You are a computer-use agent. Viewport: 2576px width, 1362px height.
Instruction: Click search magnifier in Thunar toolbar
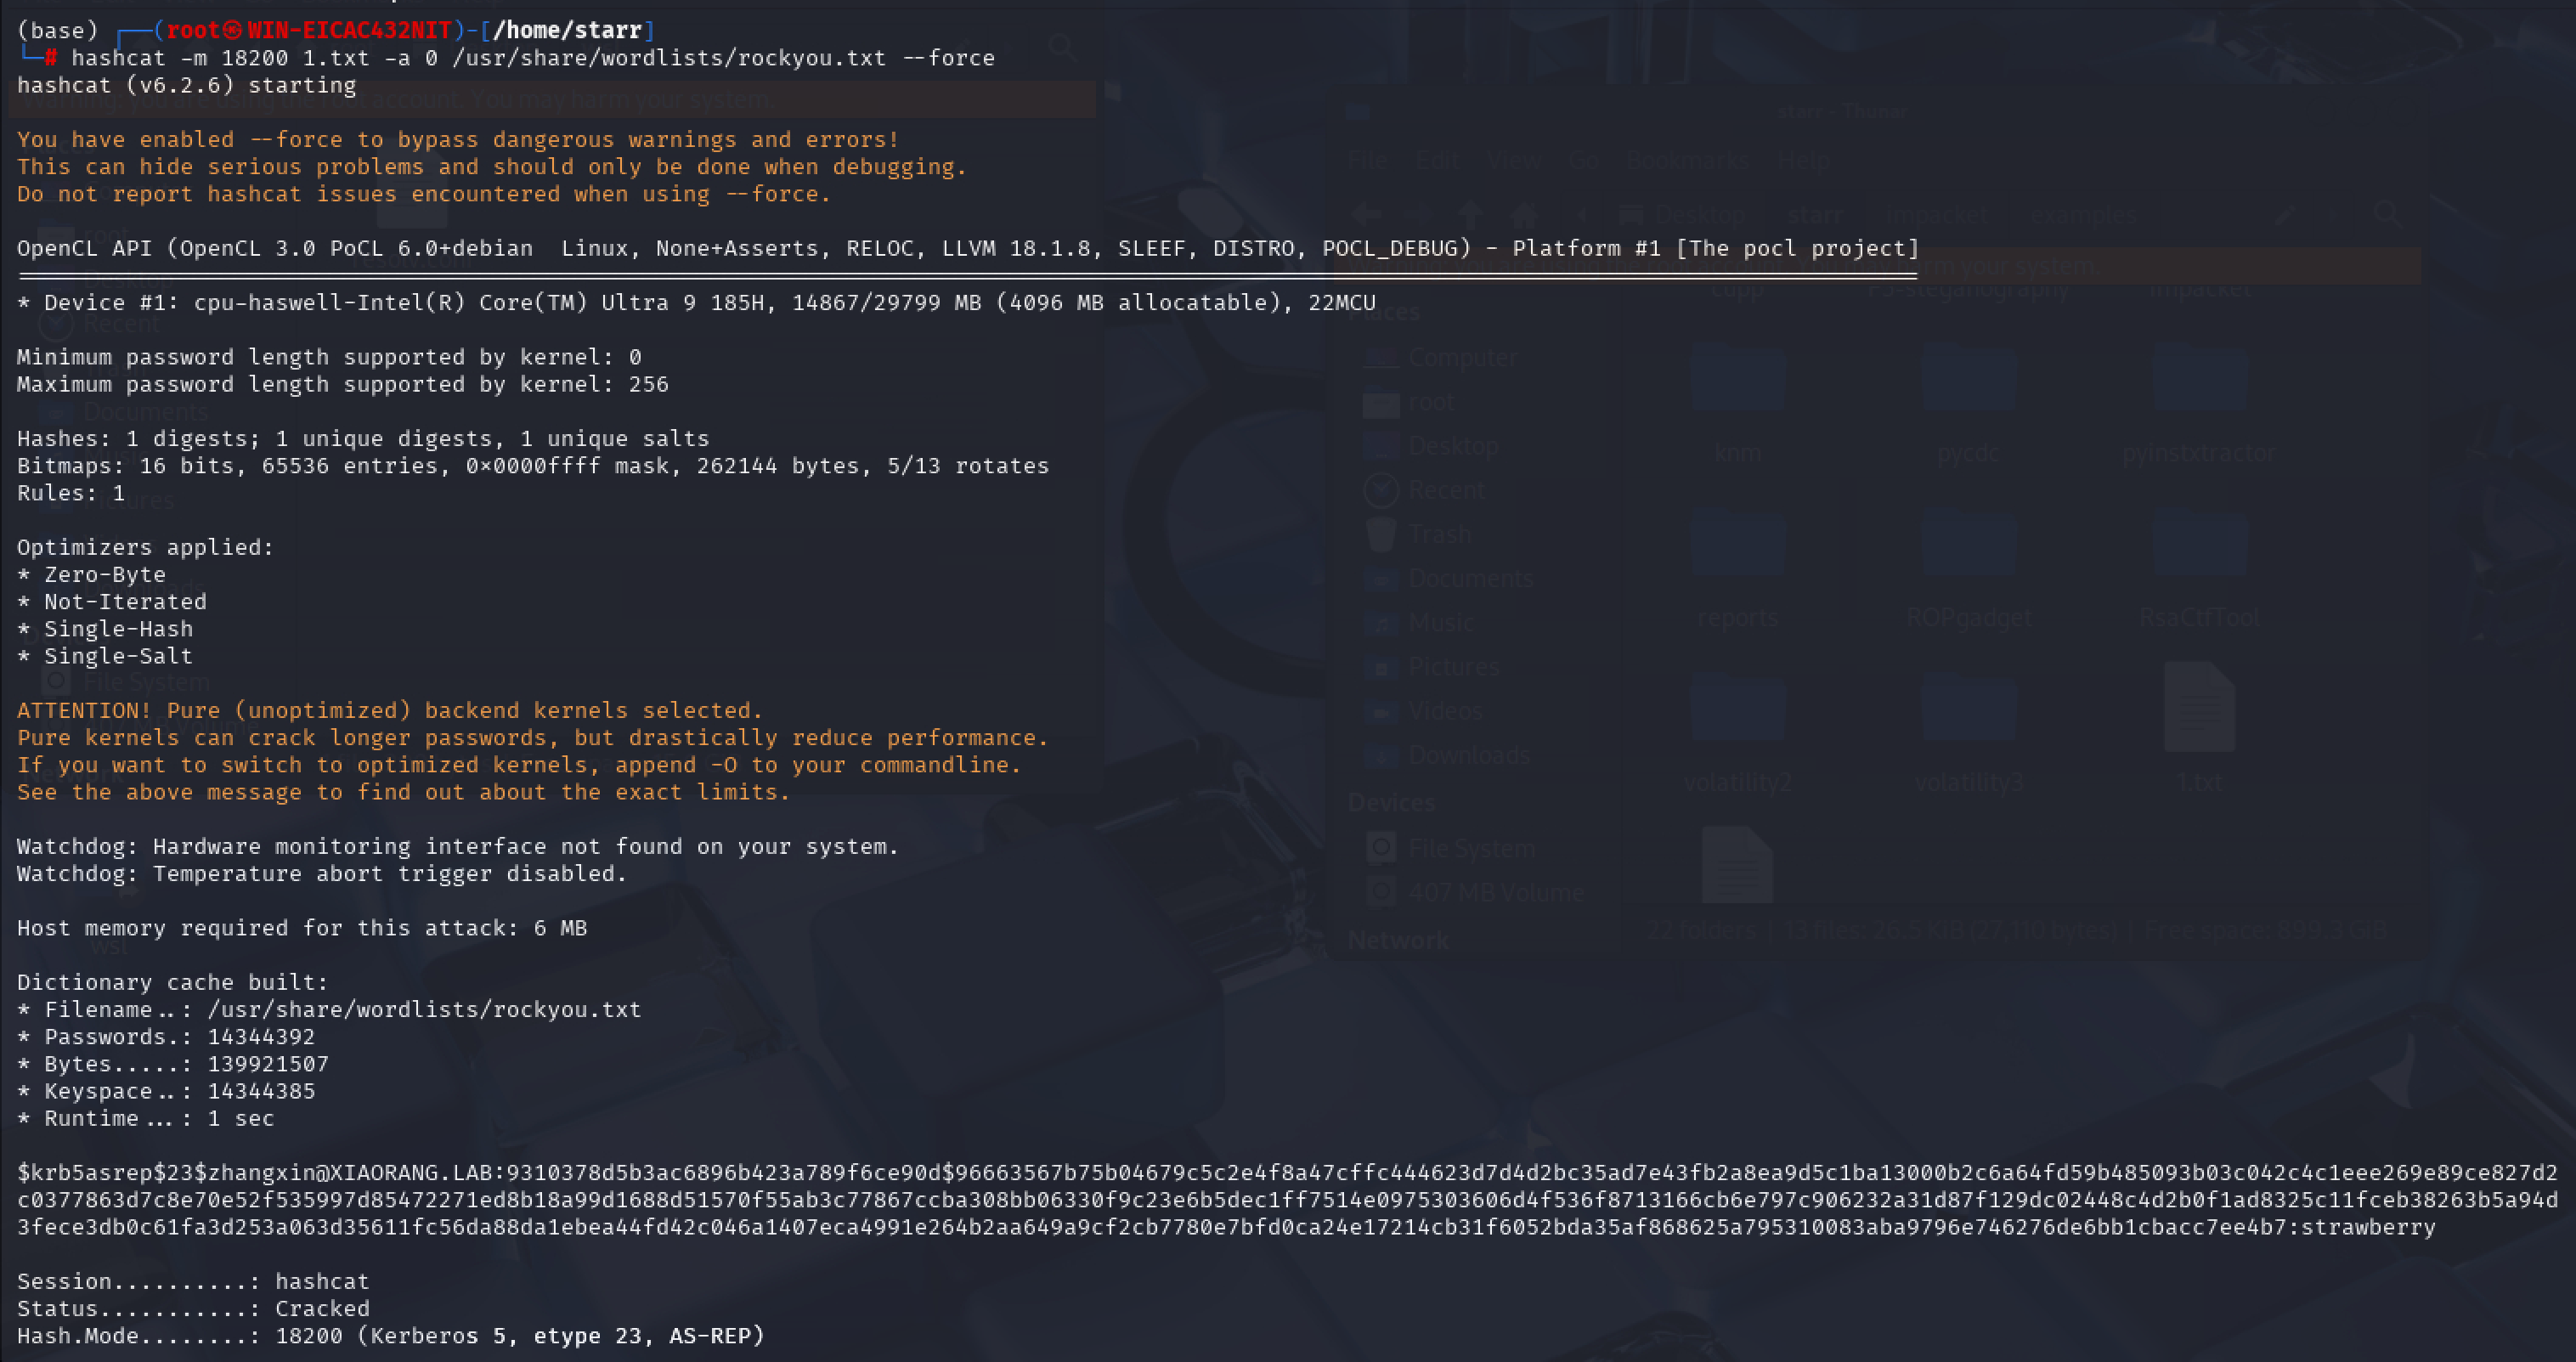point(2389,214)
